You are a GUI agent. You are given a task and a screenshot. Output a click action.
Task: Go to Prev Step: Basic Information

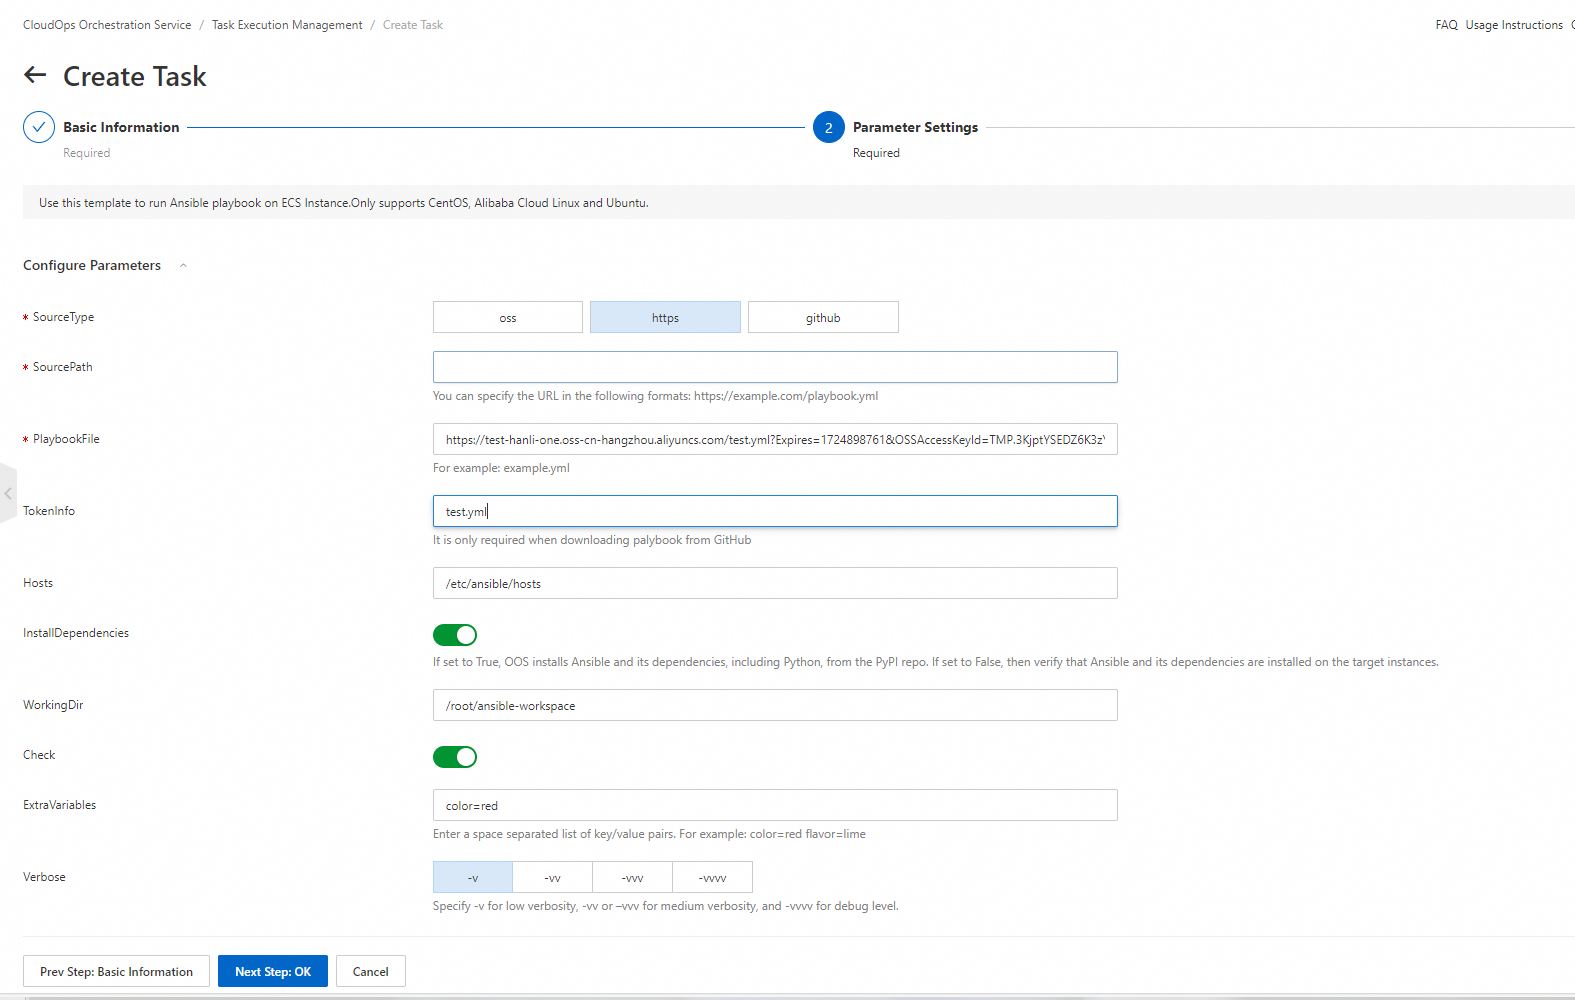pos(116,971)
